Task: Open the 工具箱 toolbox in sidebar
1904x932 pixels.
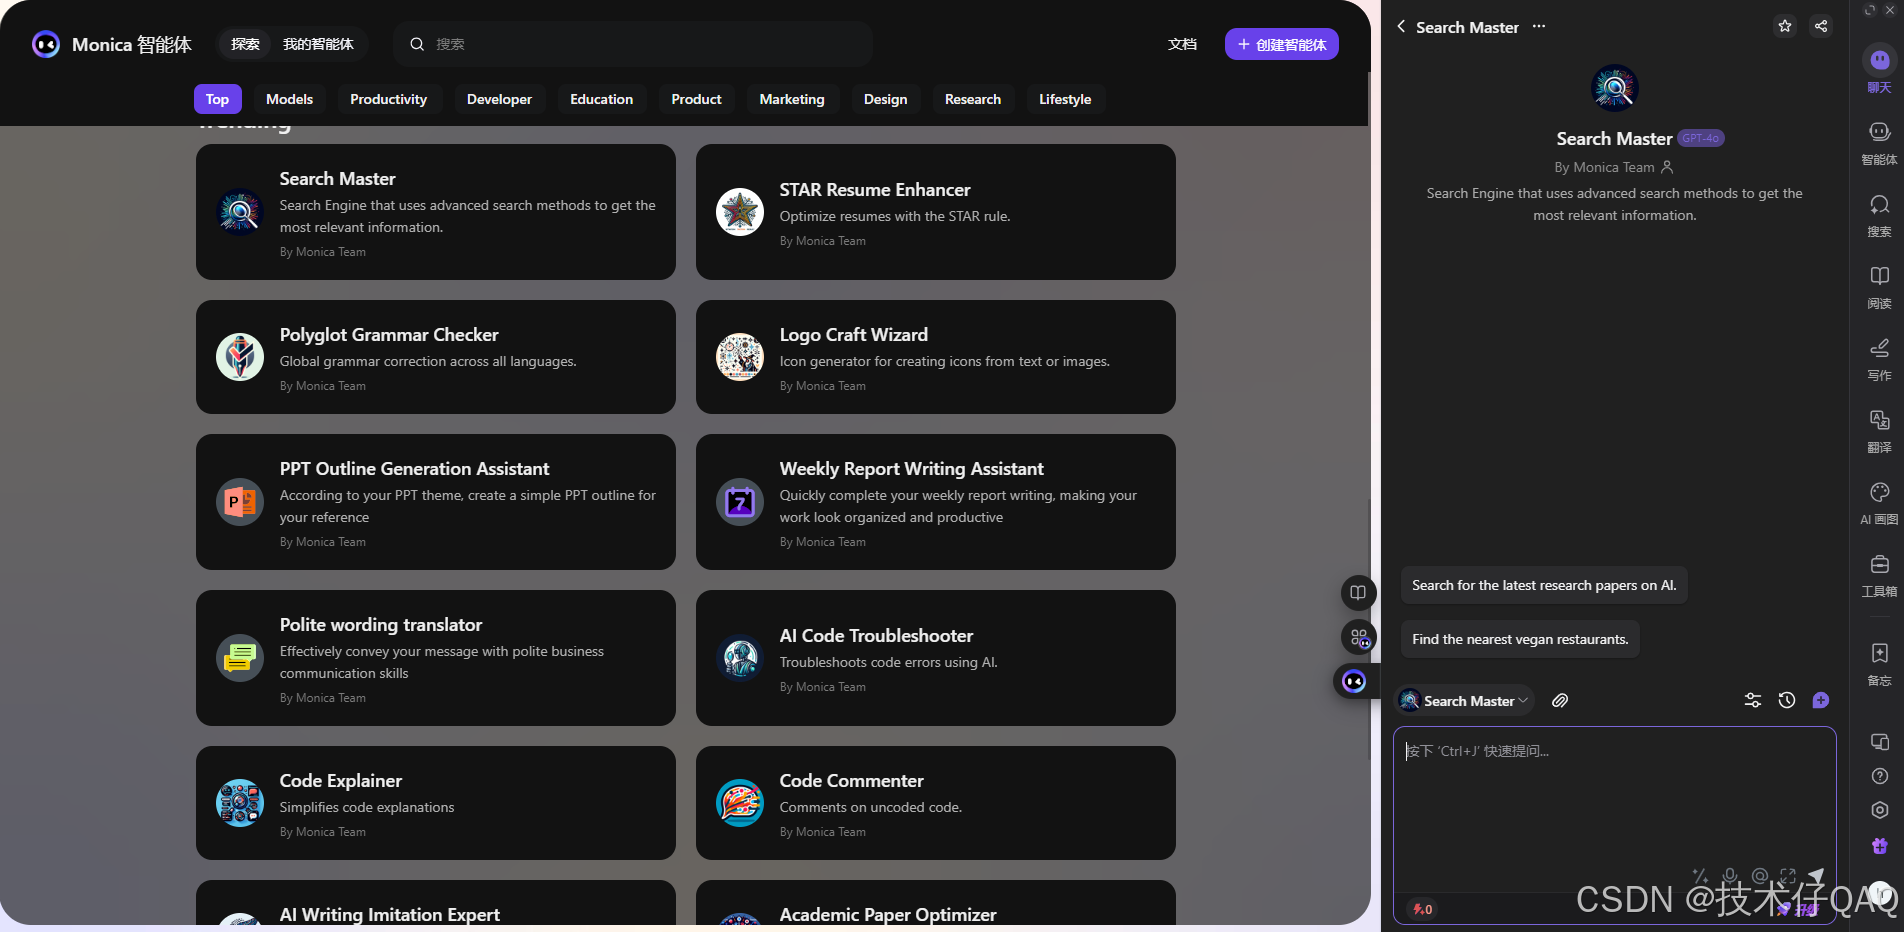Action: pyautogui.click(x=1879, y=575)
